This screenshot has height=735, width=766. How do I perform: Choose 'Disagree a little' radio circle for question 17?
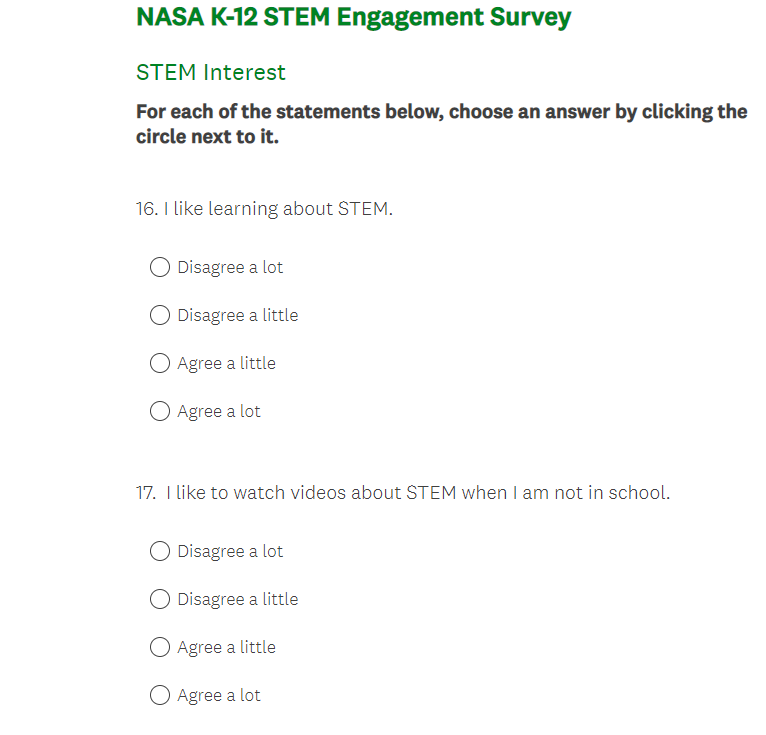click(x=160, y=599)
